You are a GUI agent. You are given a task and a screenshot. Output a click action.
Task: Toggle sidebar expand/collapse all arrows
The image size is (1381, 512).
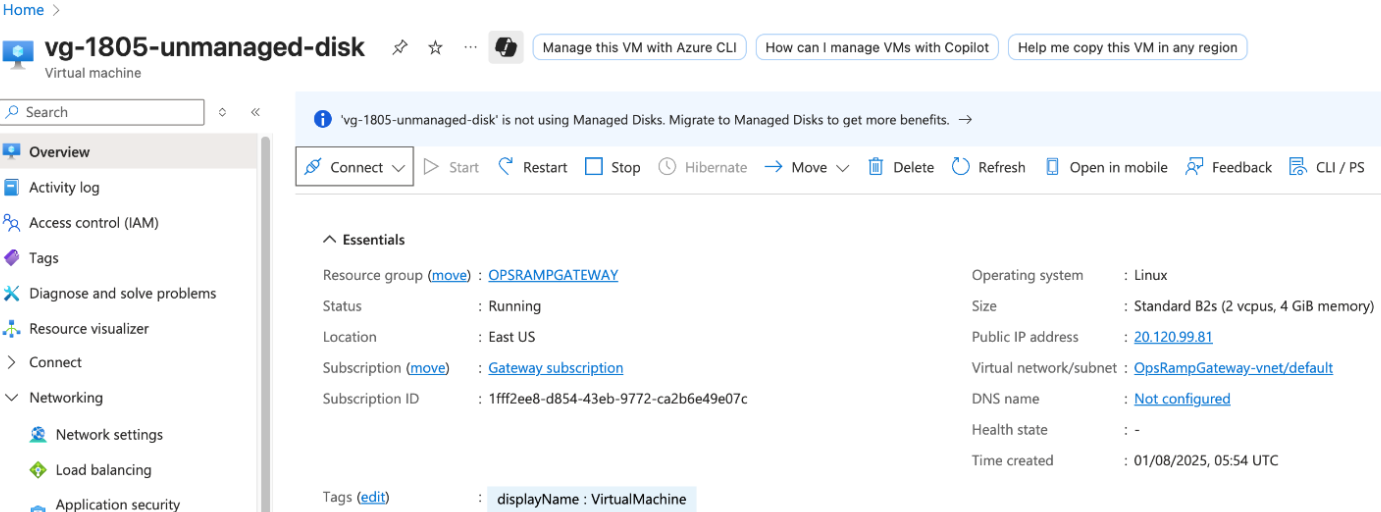pos(222,112)
